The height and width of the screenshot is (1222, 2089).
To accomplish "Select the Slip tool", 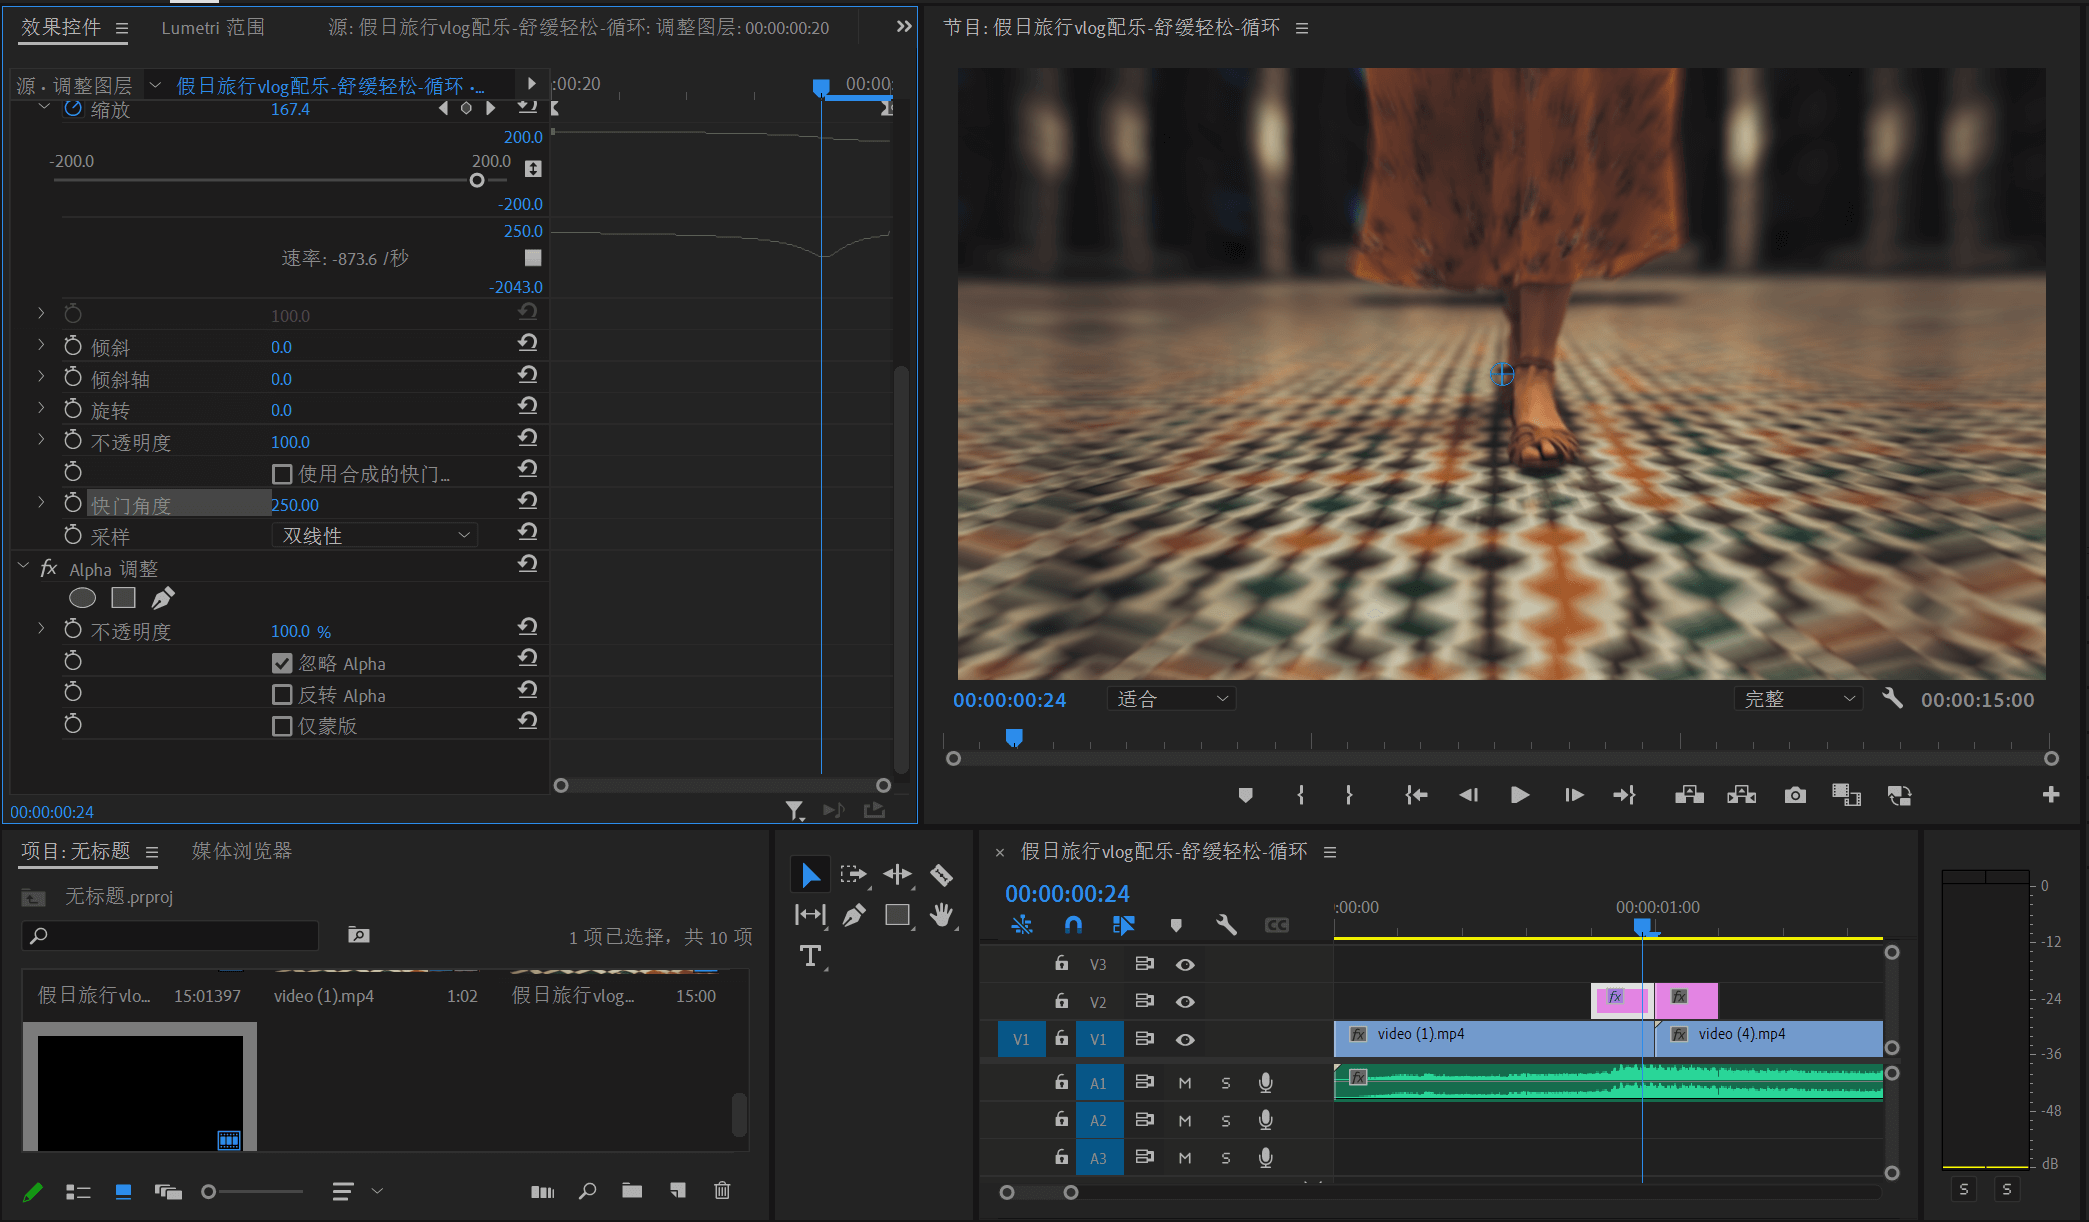I will pyautogui.click(x=810, y=915).
